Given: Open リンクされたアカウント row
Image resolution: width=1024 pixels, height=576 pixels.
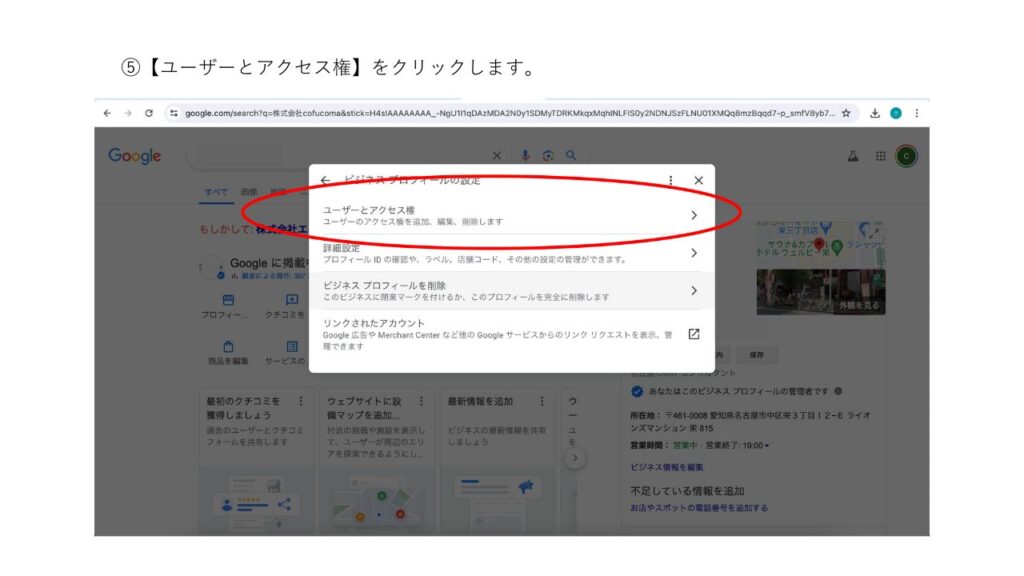Looking at the screenshot, I should pyautogui.click(x=511, y=334).
